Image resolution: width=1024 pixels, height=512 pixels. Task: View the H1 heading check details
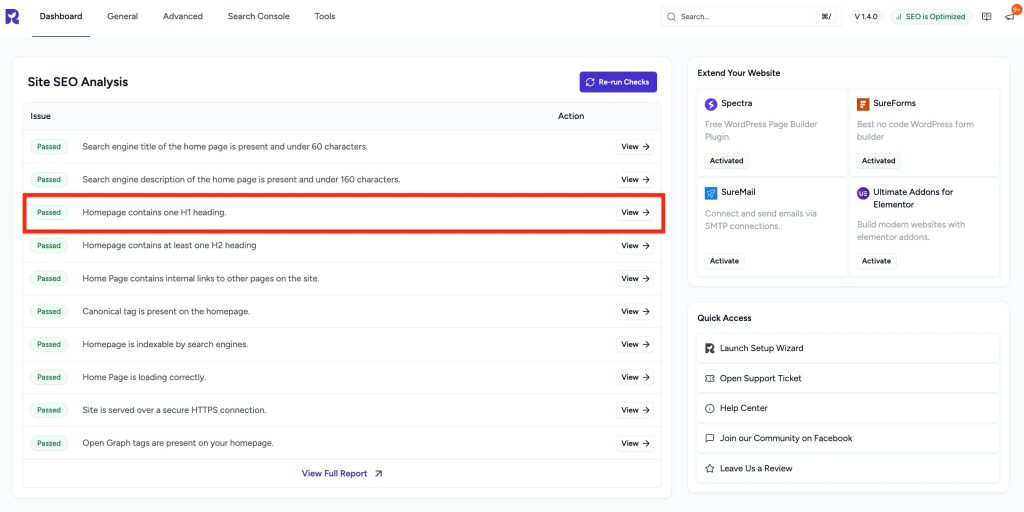[635, 213]
